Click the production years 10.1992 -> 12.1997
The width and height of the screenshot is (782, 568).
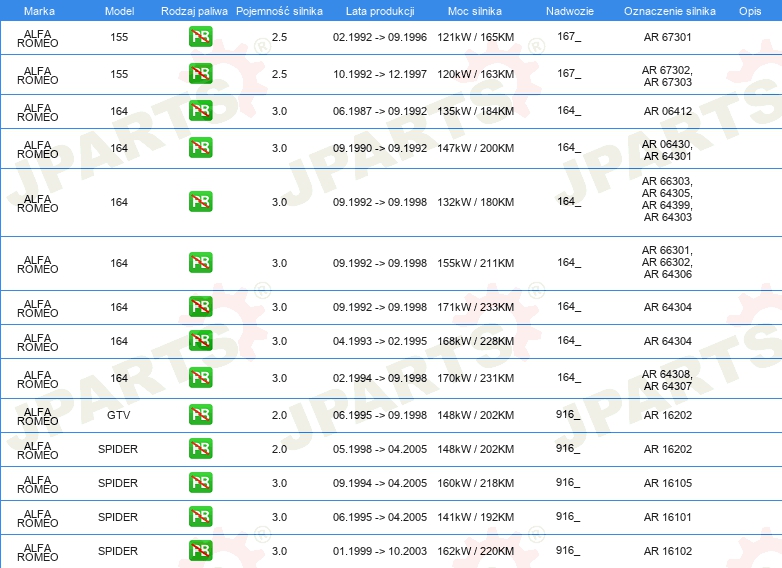coord(380,74)
